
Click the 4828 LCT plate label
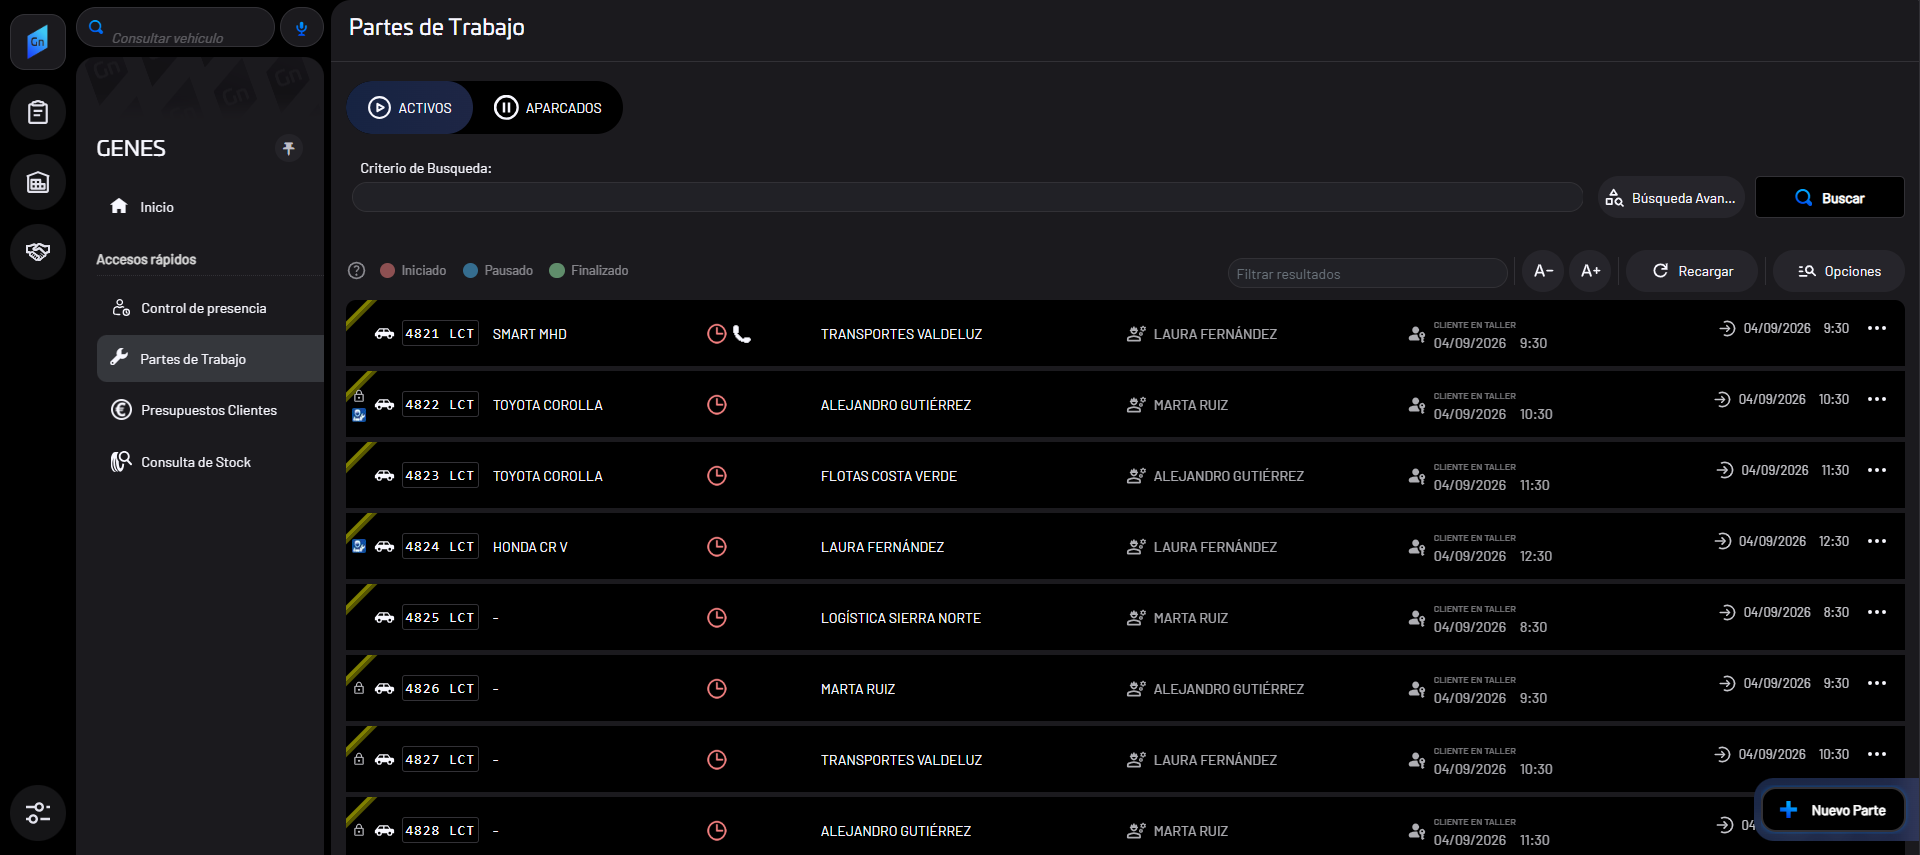[440, 830]
